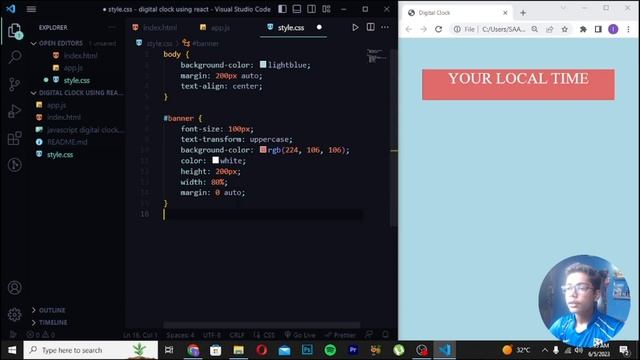
Task: Click the style.css breadcrumb item
Action: coord(159,43)
